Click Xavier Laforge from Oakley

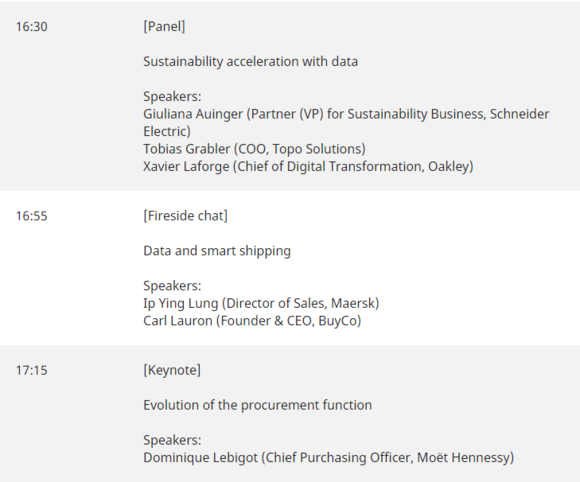[308, 166]
